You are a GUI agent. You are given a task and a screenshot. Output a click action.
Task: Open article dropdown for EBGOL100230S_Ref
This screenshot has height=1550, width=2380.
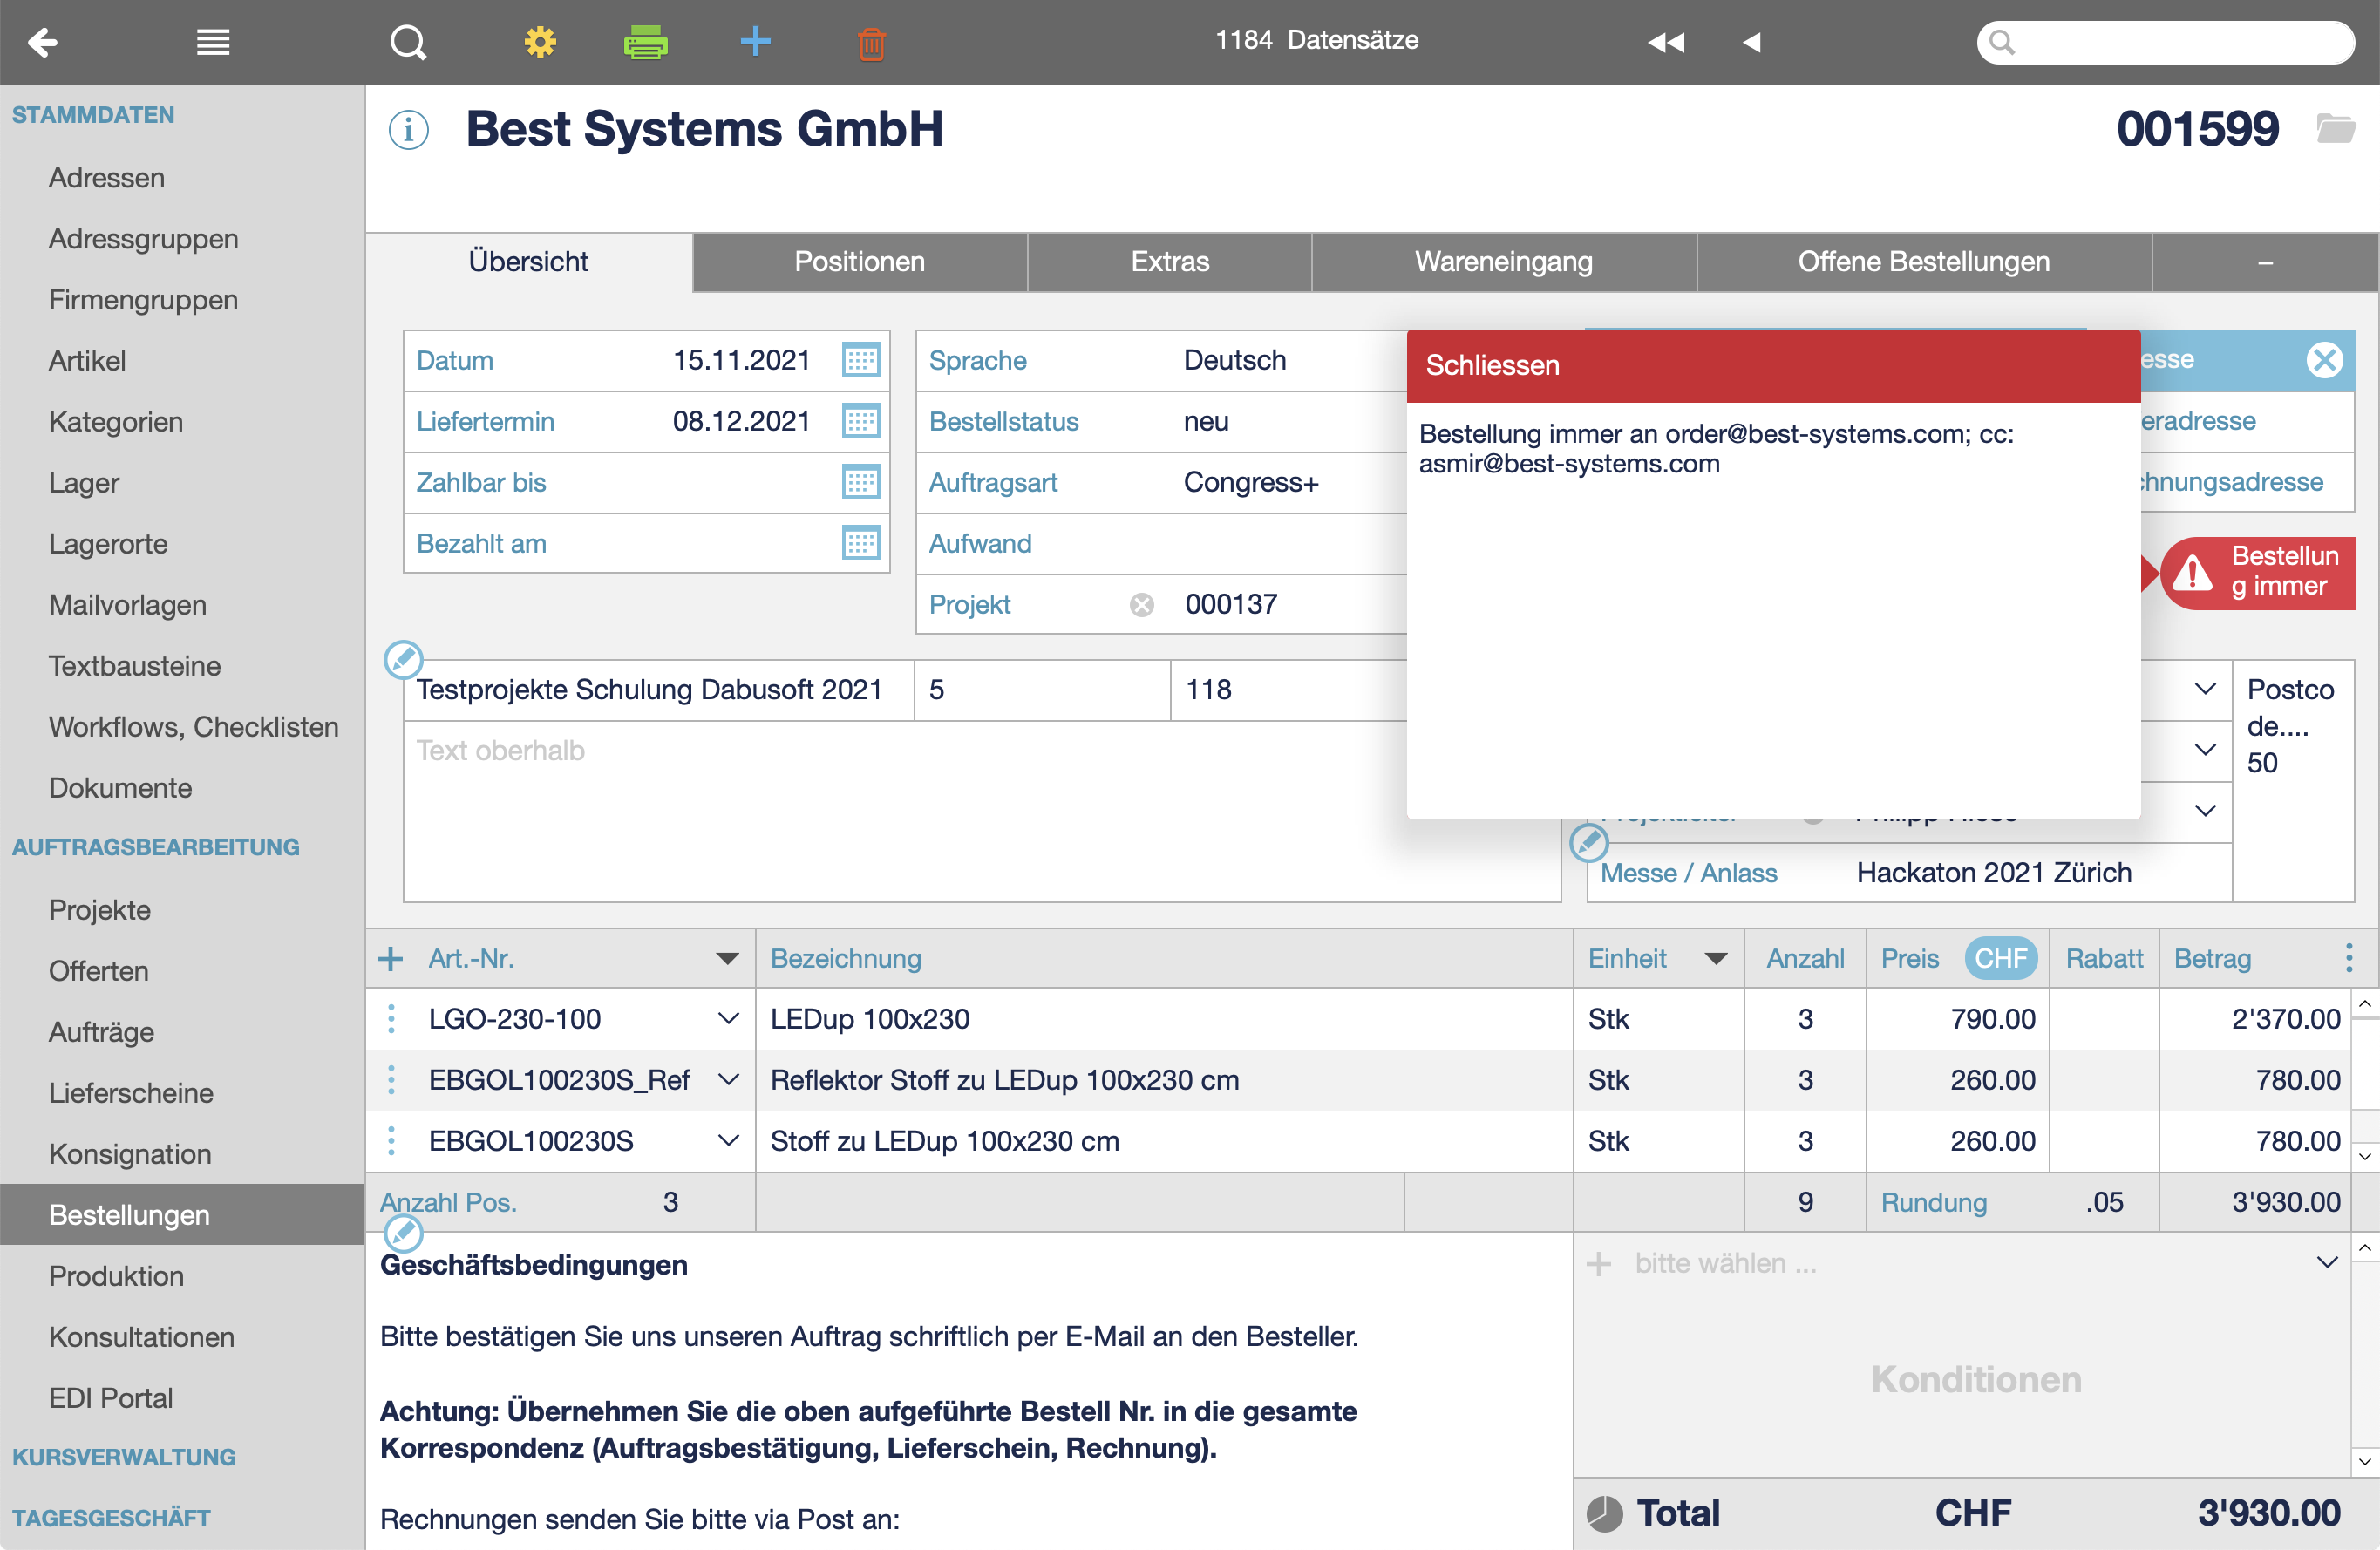[729, 1080]
